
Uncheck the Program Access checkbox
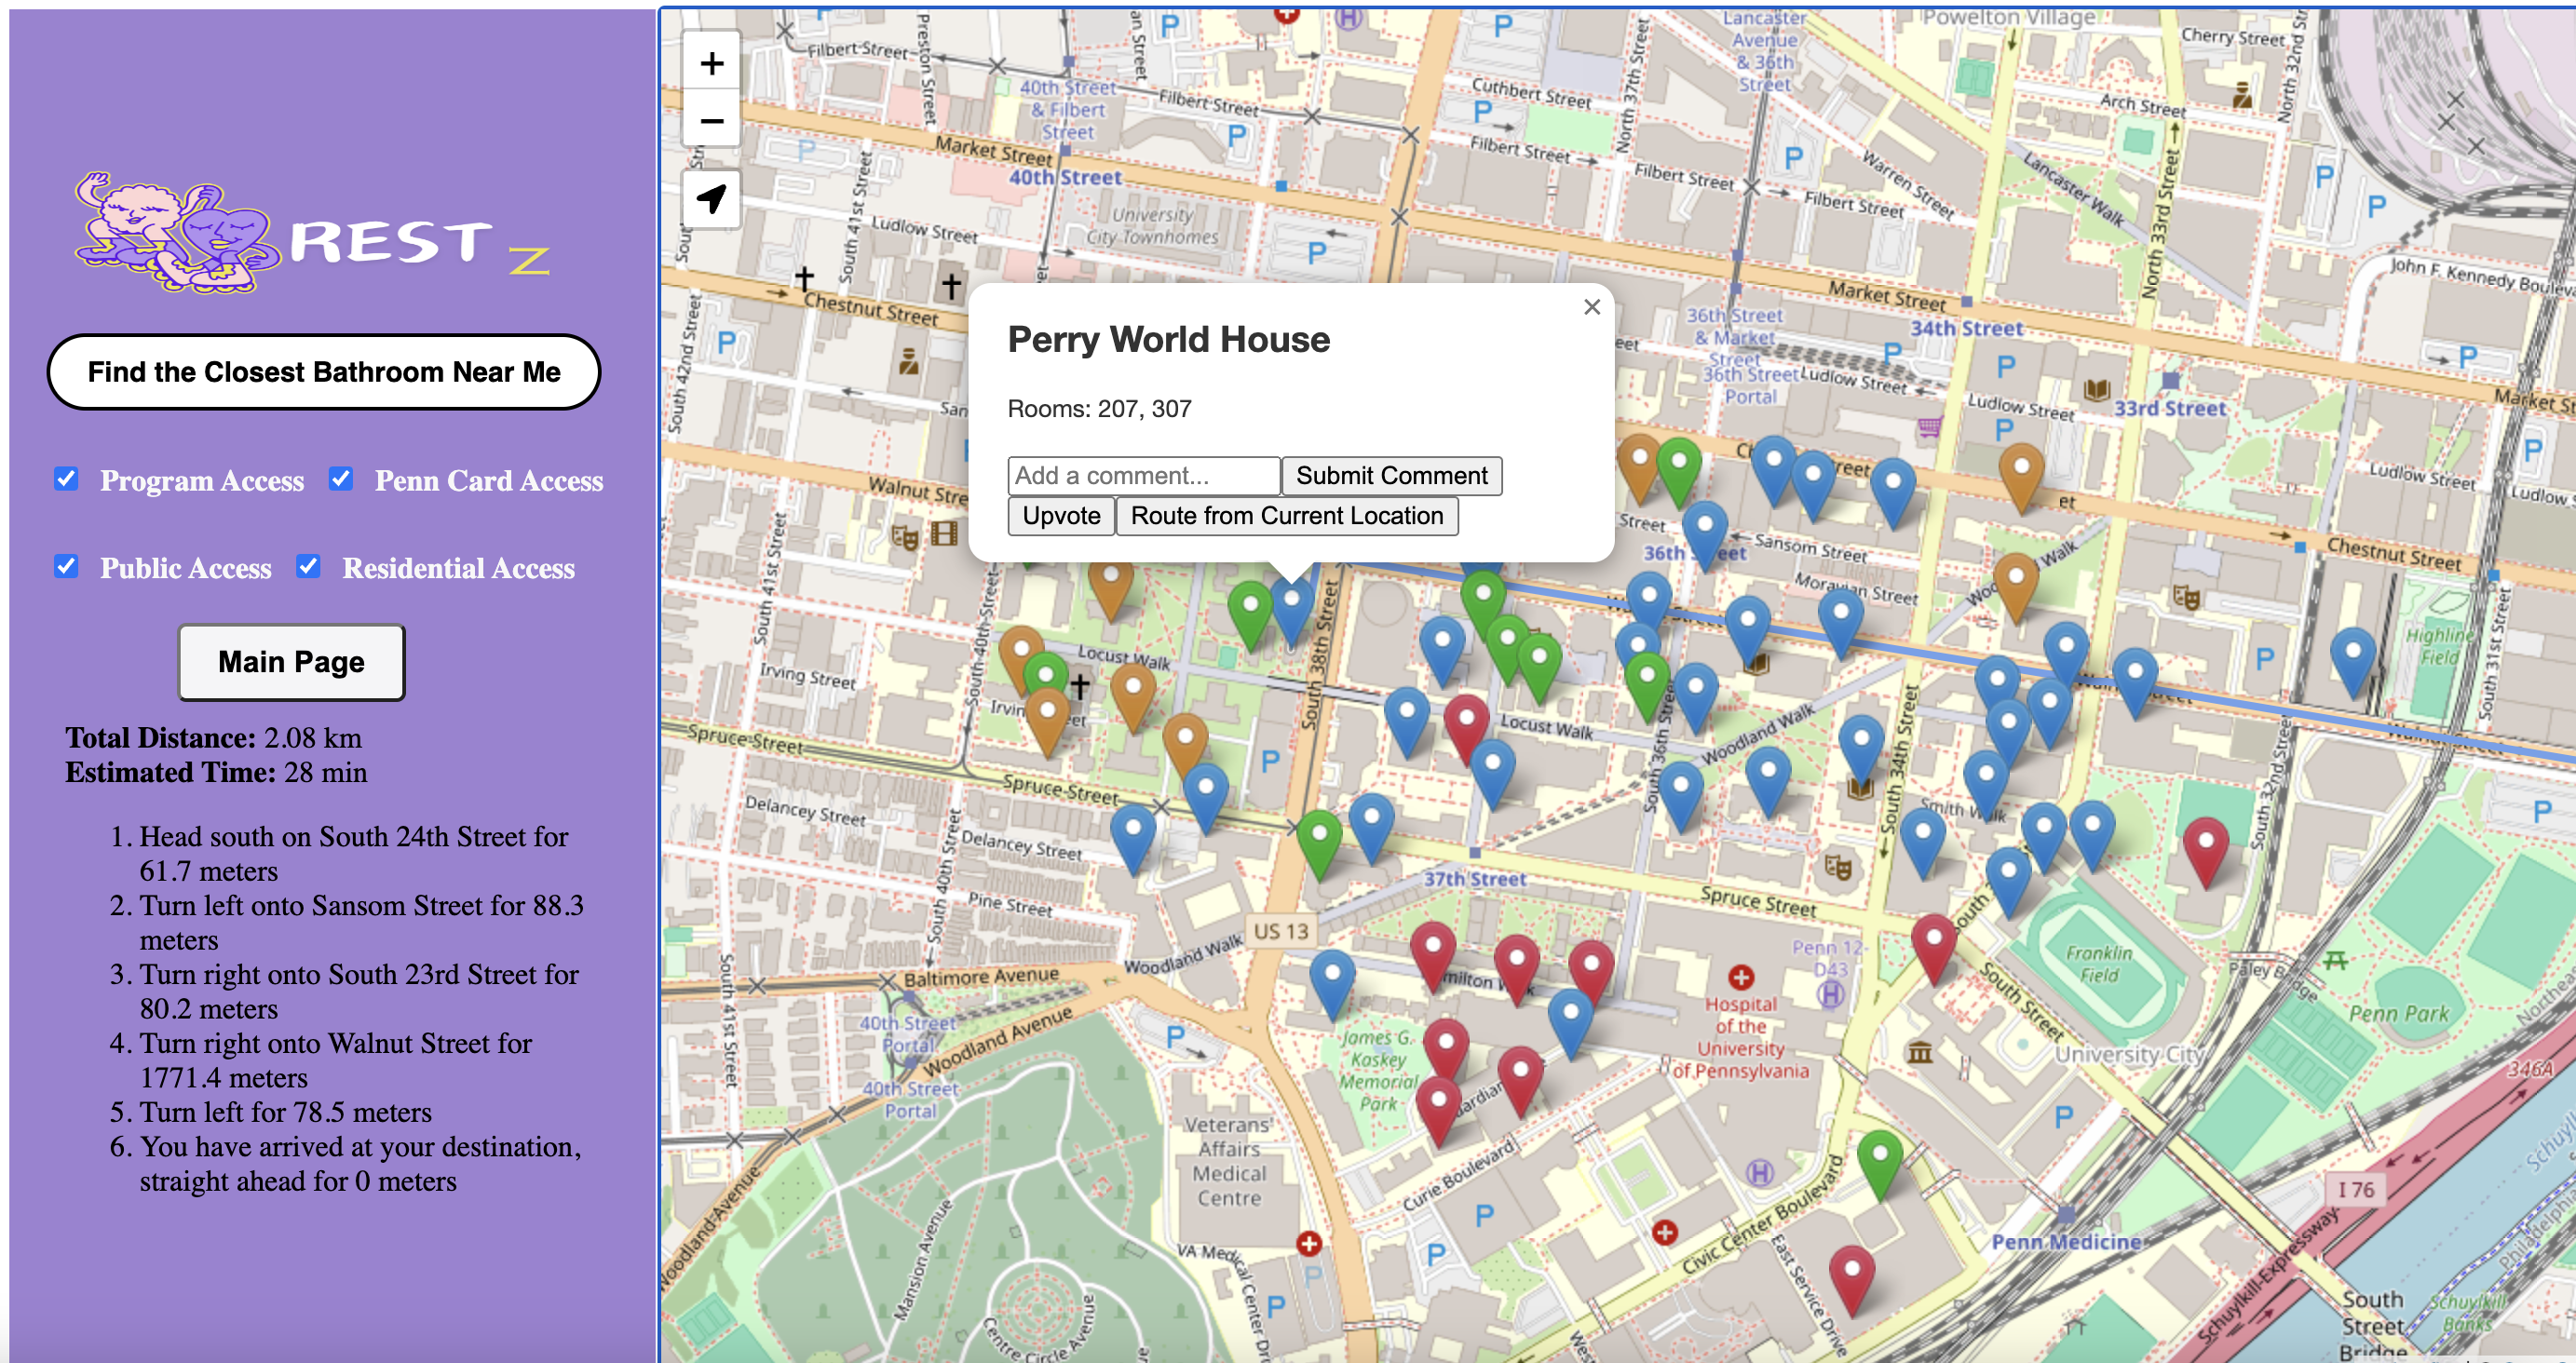pos(66,479)
